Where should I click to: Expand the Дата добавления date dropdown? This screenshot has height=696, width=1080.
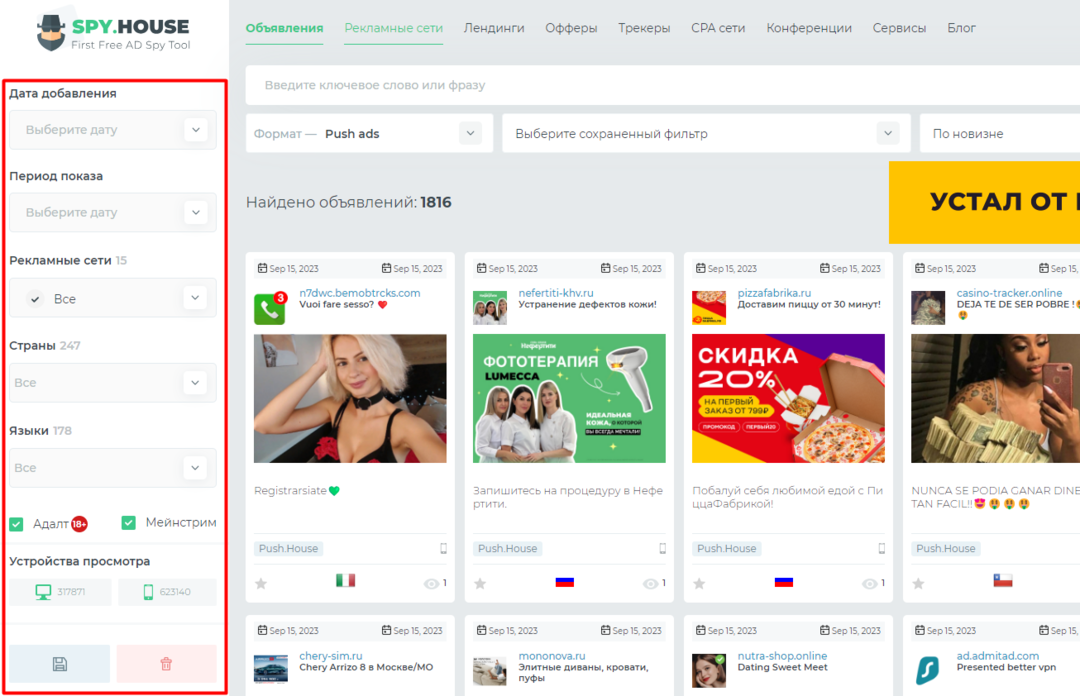(196, 130)
